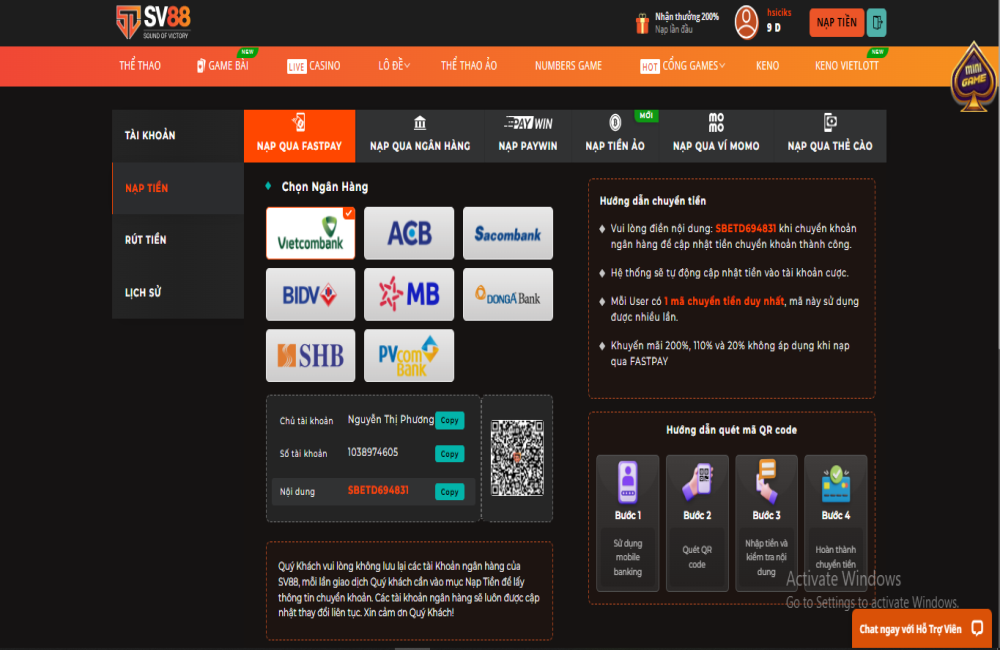Open the Thể Thao Ảo menu
The width and height of the screenshot is (1000, 650).
pos(469,66)
